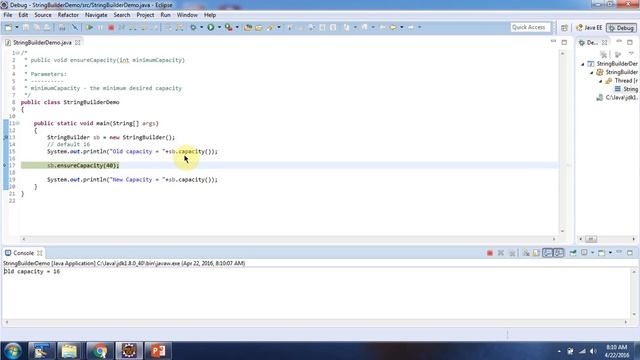
Task: Toggle Scroll Lock in Console toolbar
Action: coord(536,253)
